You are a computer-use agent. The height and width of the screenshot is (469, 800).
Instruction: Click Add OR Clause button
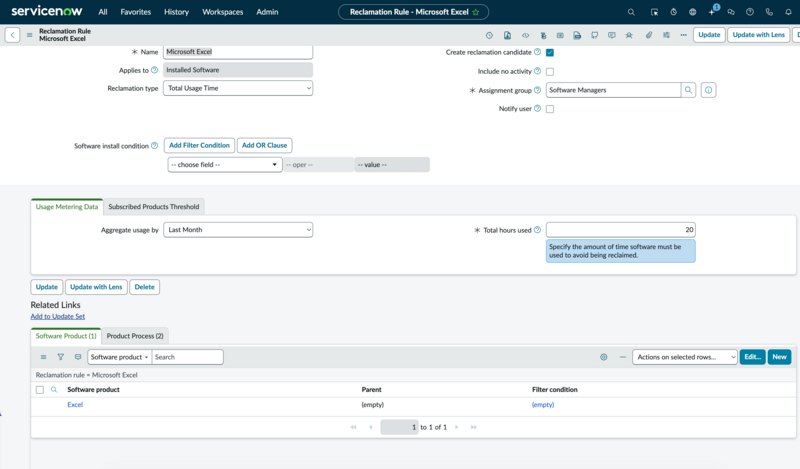[264, 145]
